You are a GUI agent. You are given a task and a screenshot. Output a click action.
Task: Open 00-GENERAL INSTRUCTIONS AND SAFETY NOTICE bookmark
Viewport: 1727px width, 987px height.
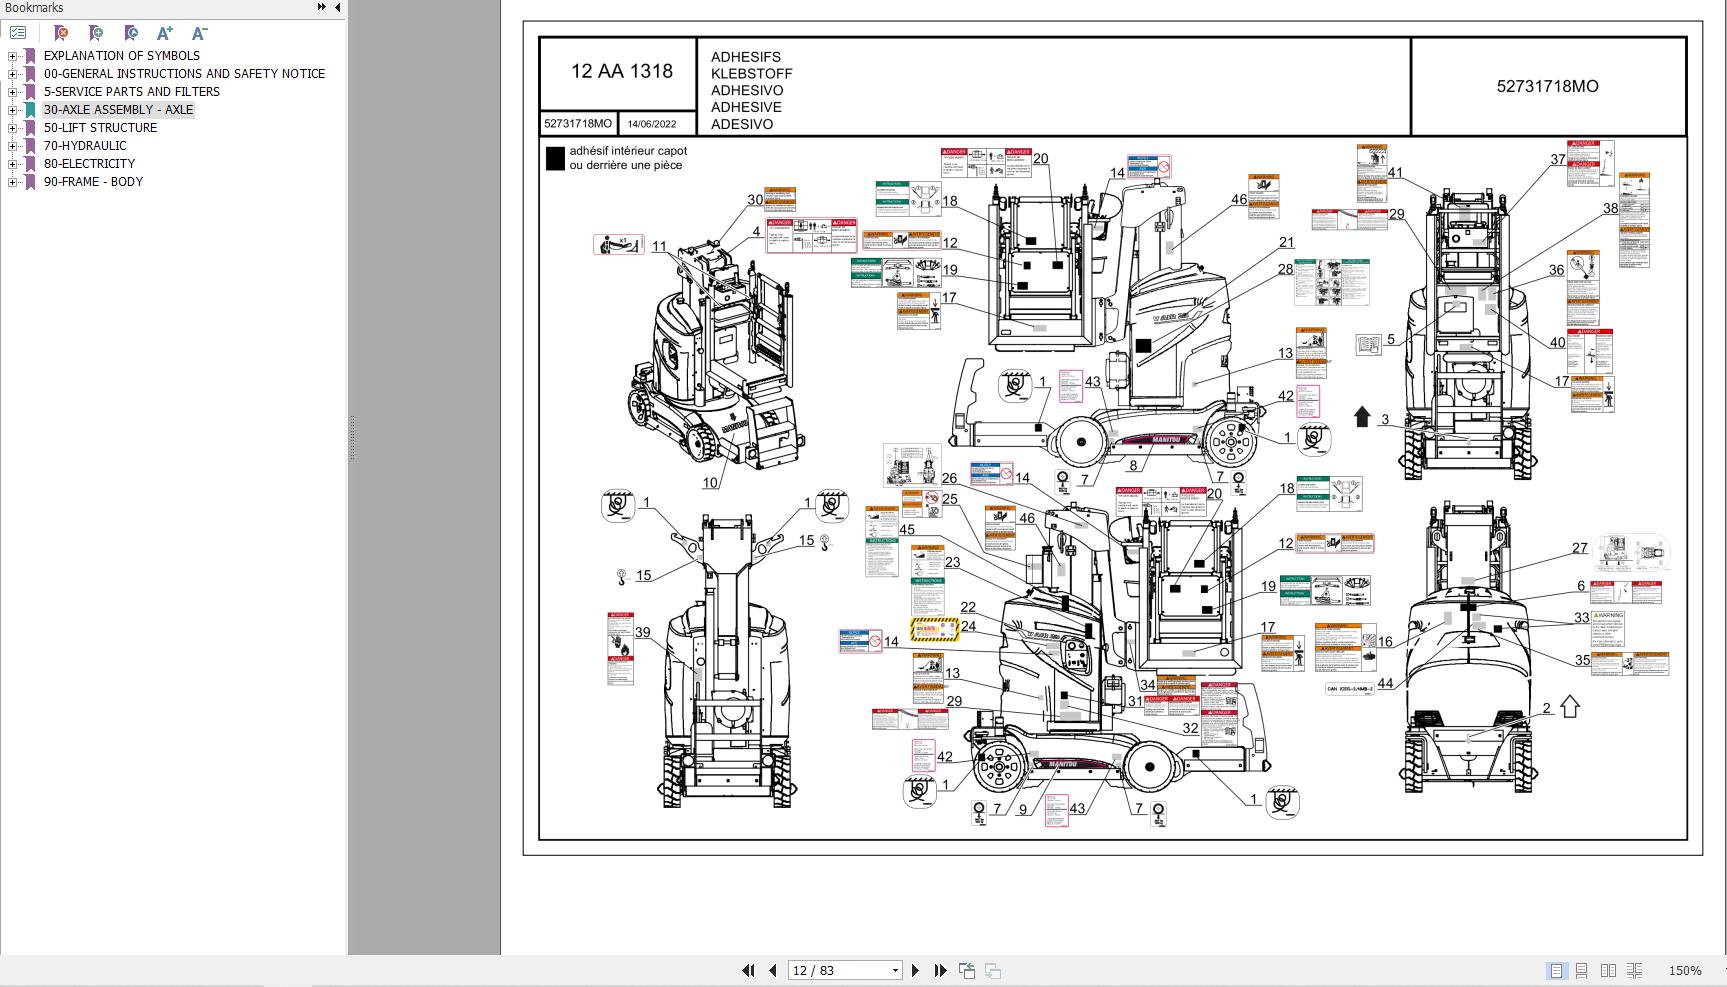[184, 74]
